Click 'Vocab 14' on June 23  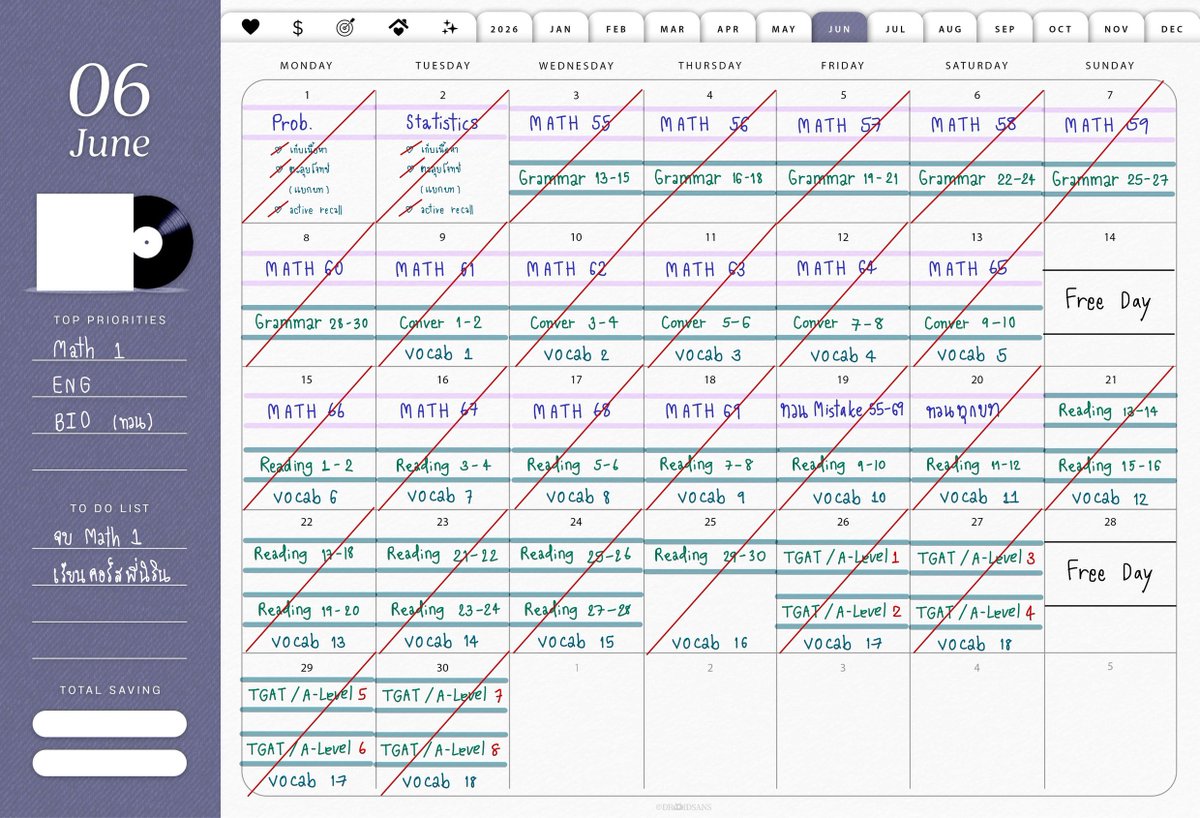tap(441, 641)
